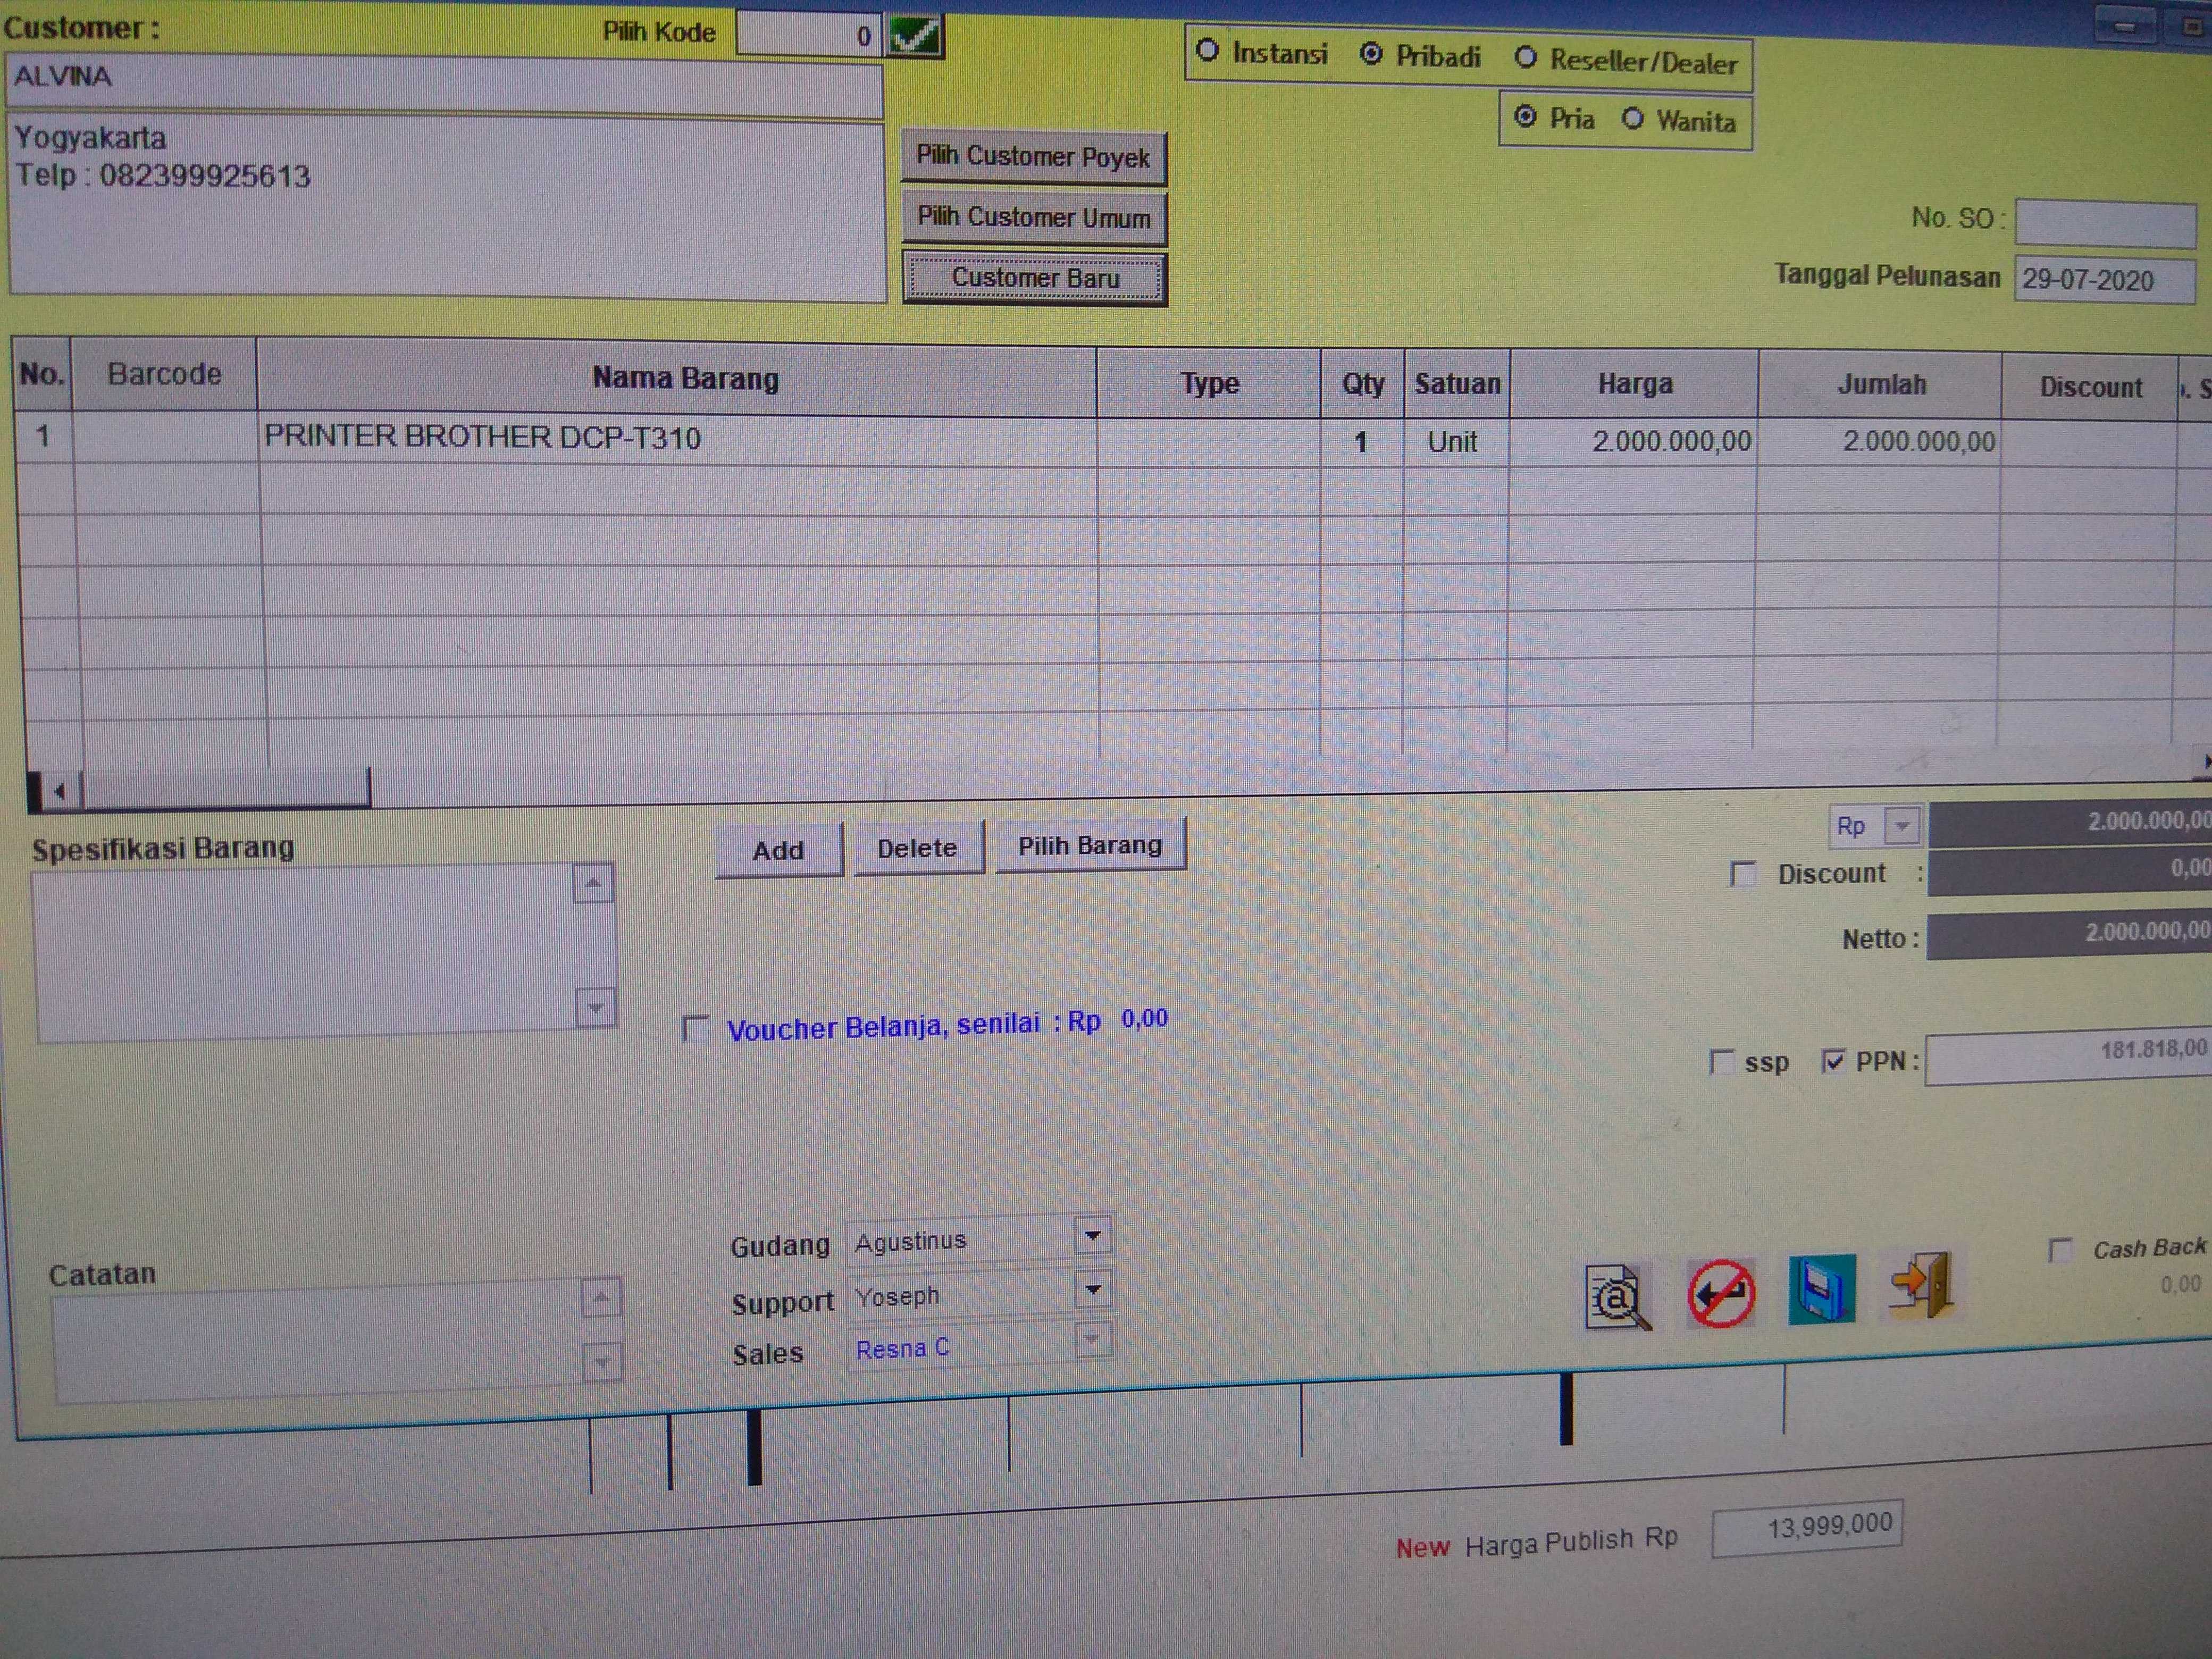This screenshot has height=1659, width=2212.
Task: Click the red cancel-undo icon
Action: 1720,1293
